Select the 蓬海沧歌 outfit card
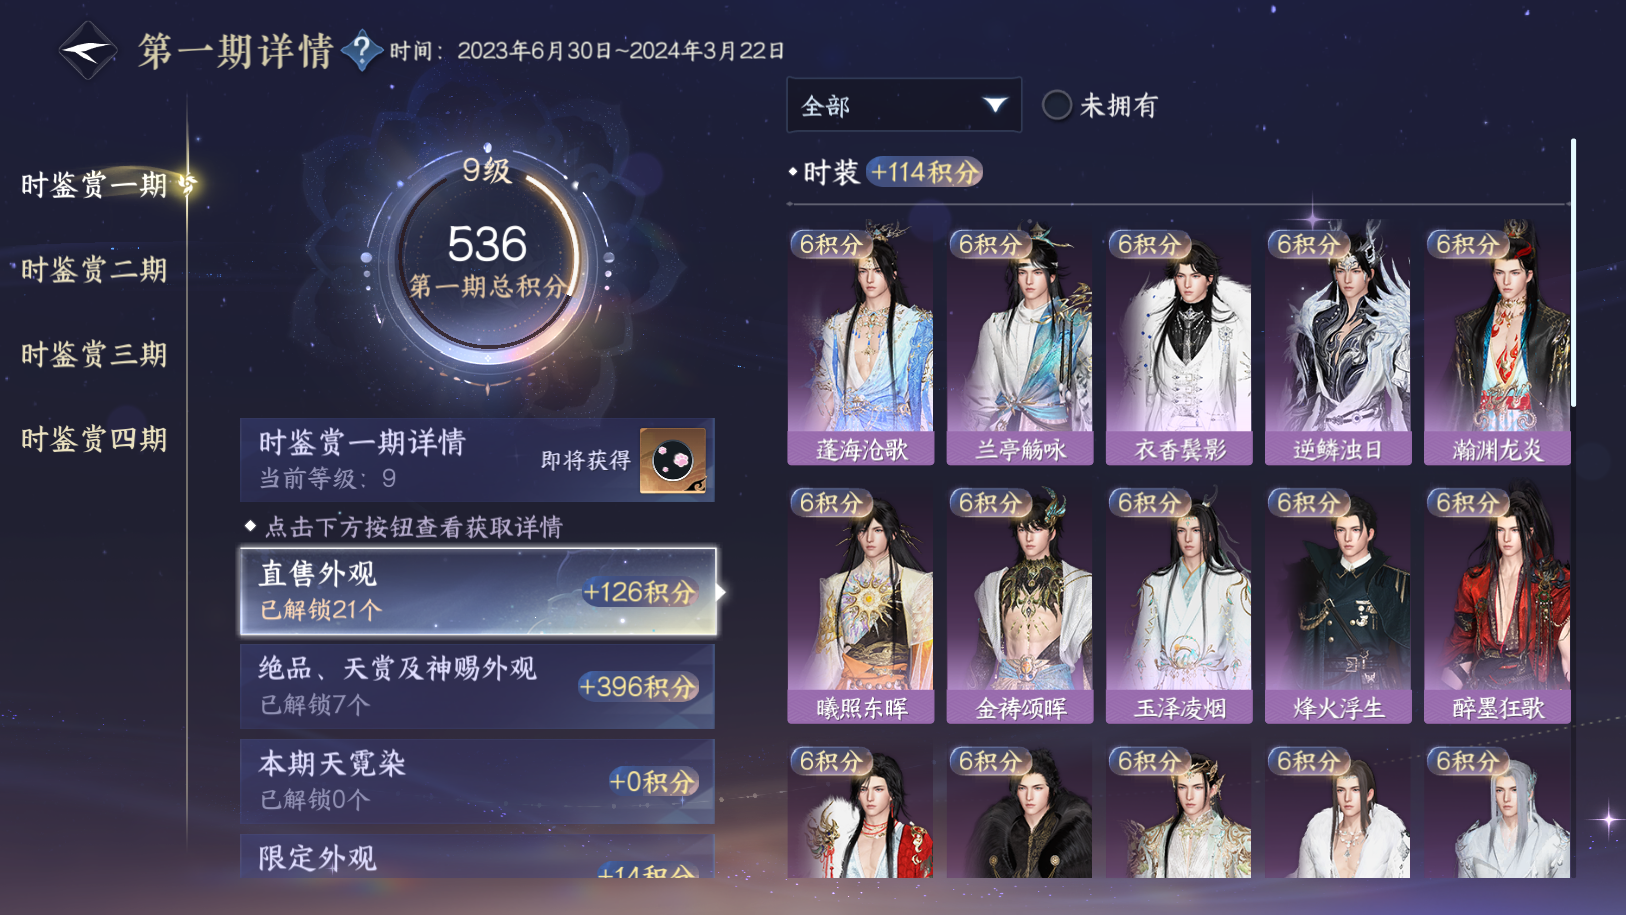Screen dimensions: 1626x915 click(x=861, y=344)
